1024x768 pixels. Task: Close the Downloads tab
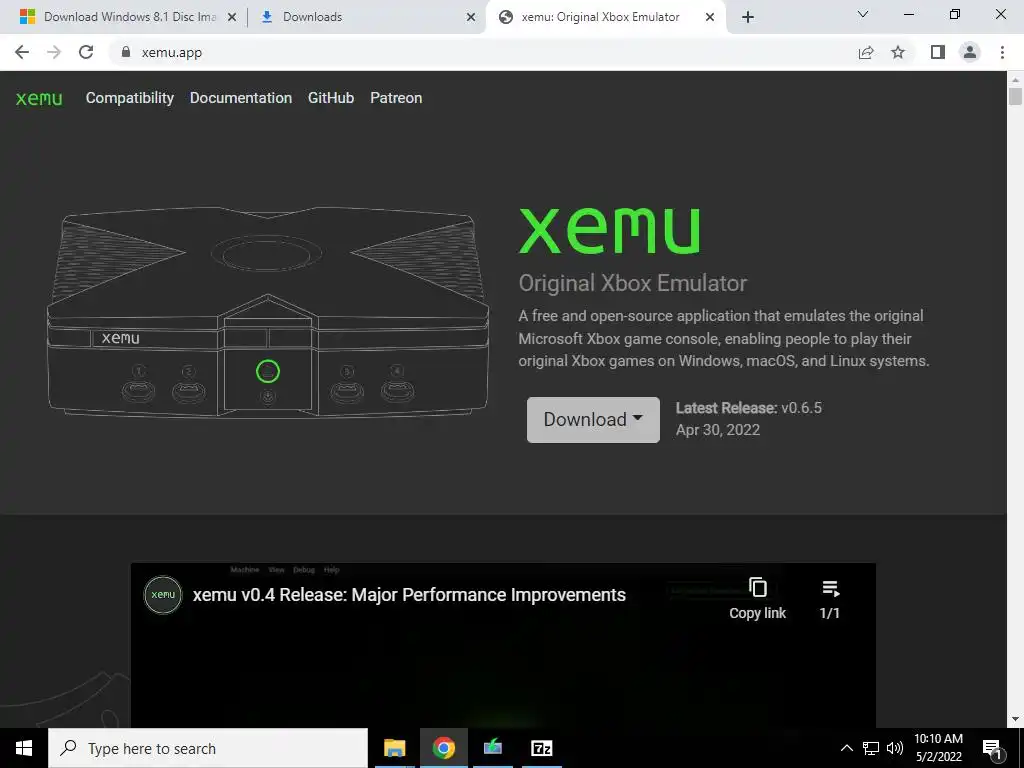(471, 17)
